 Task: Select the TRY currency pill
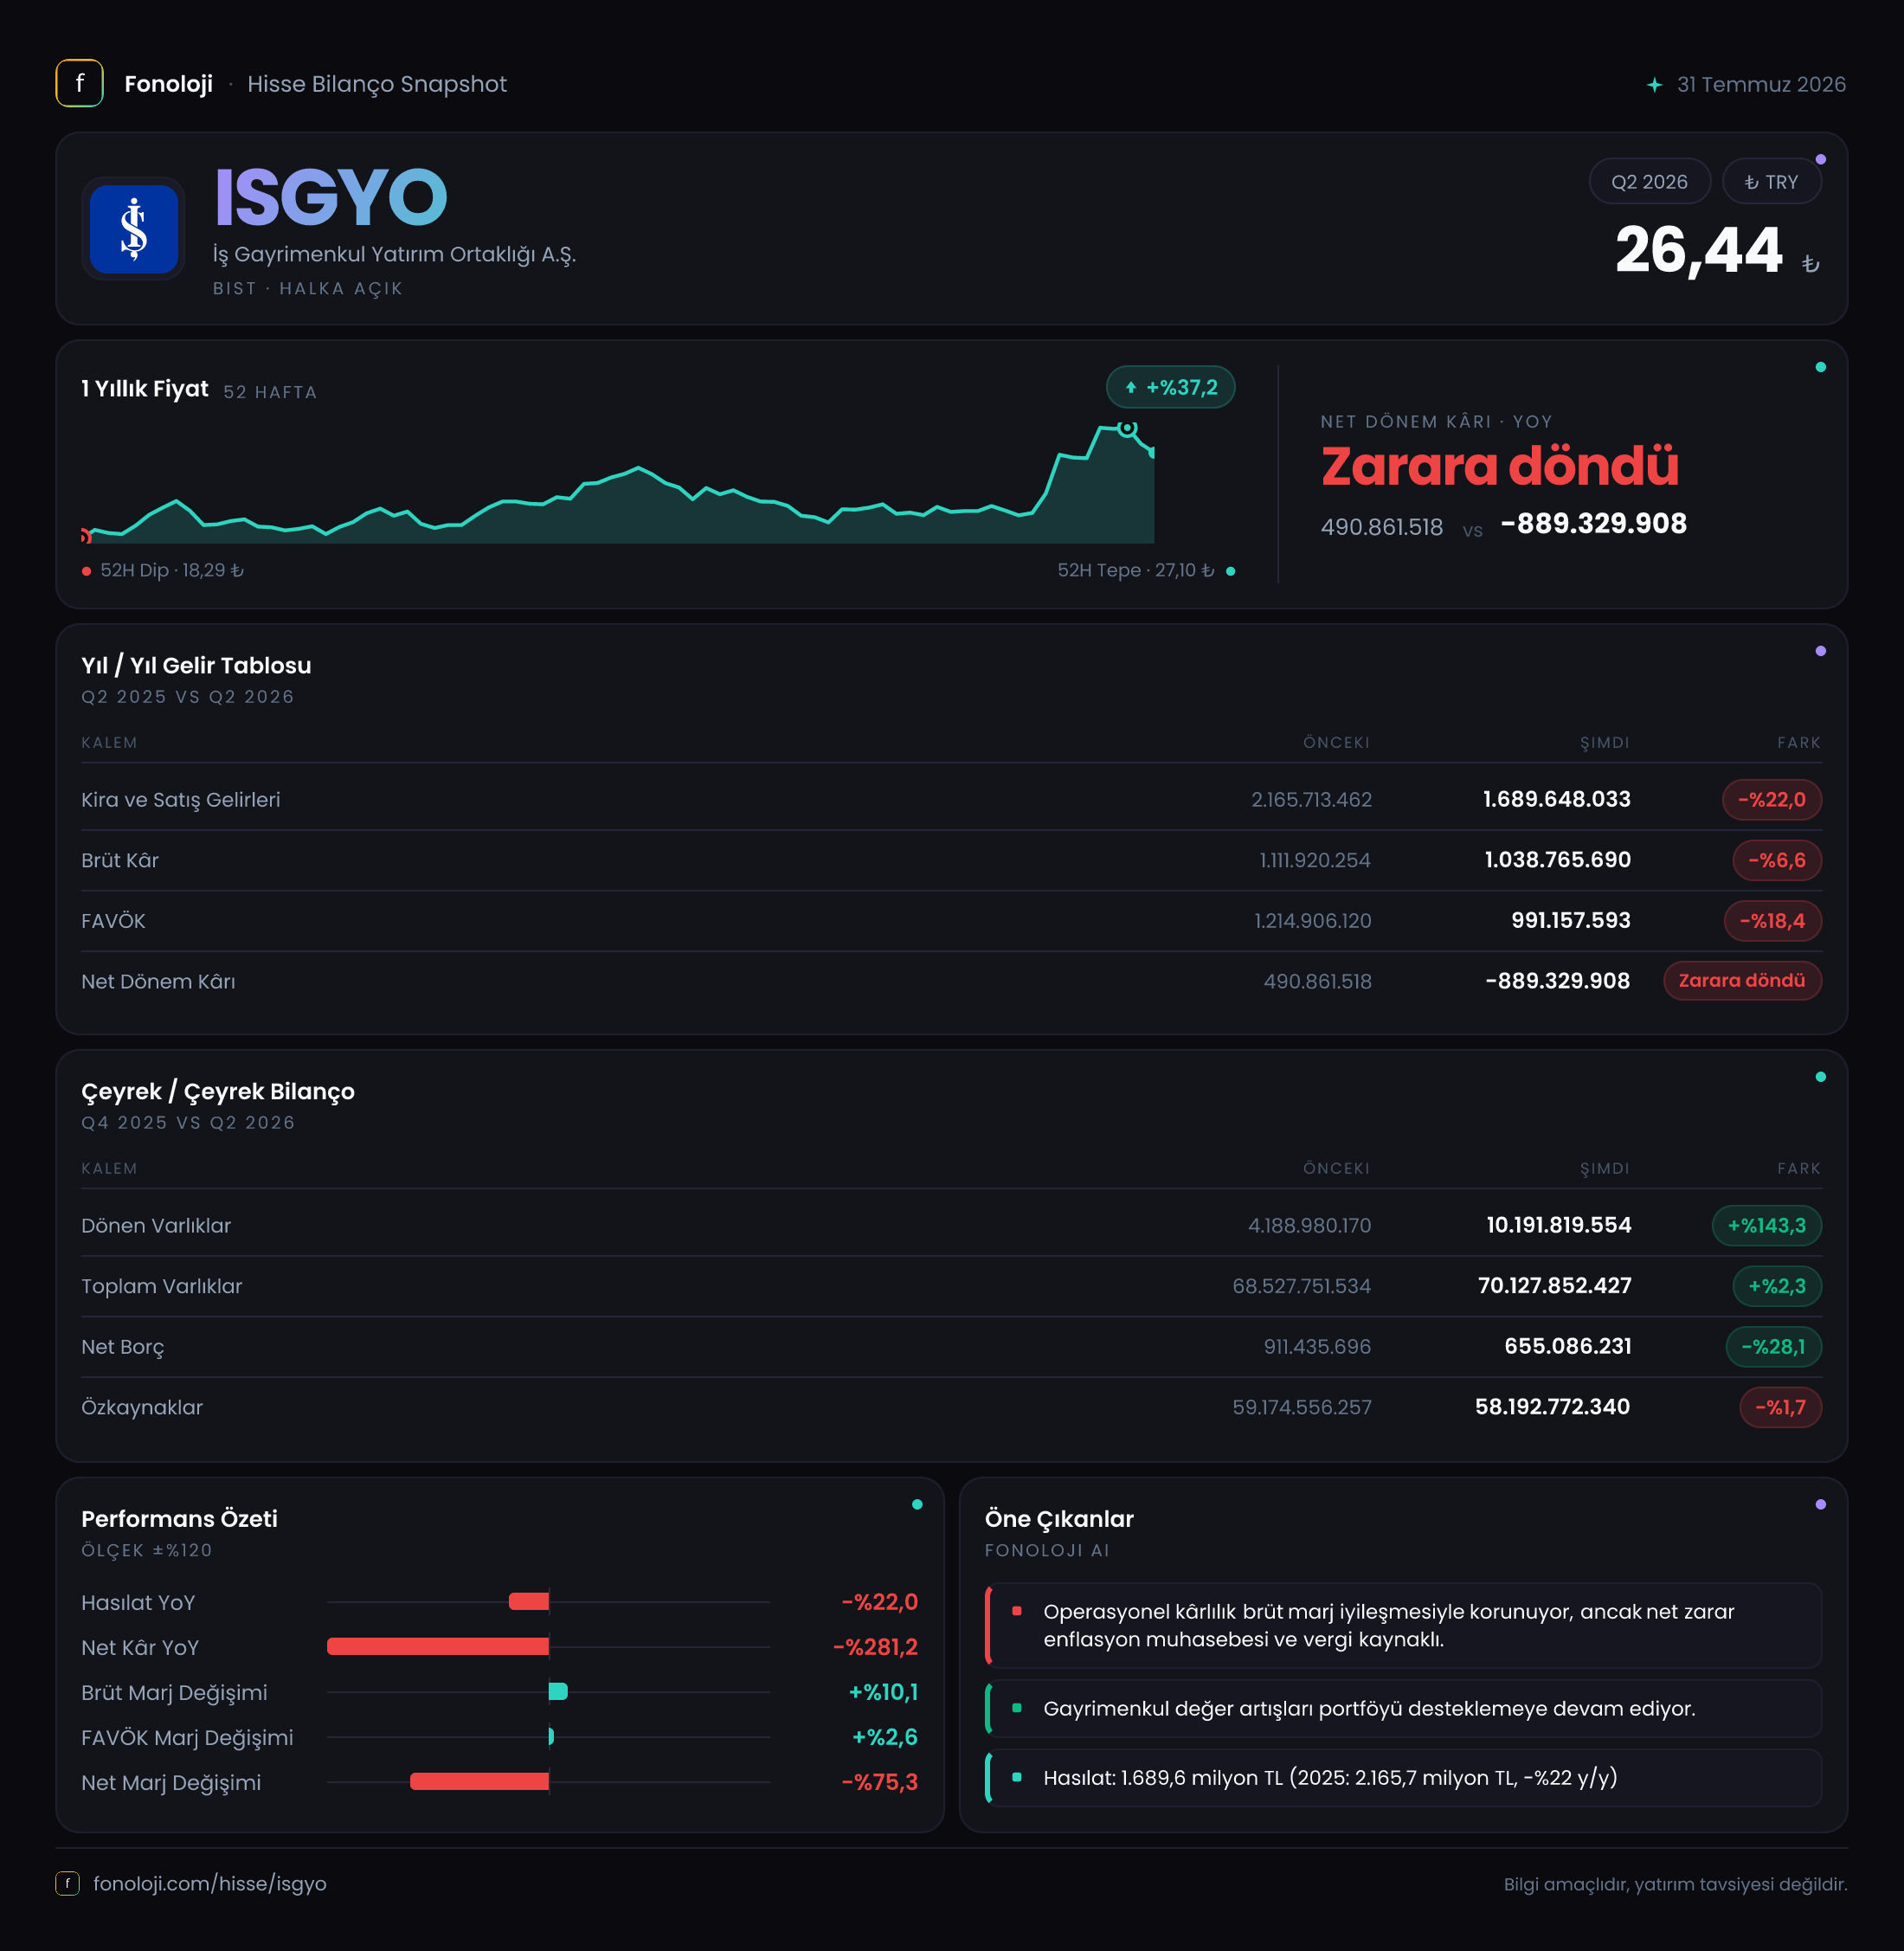pos(1771,182)
